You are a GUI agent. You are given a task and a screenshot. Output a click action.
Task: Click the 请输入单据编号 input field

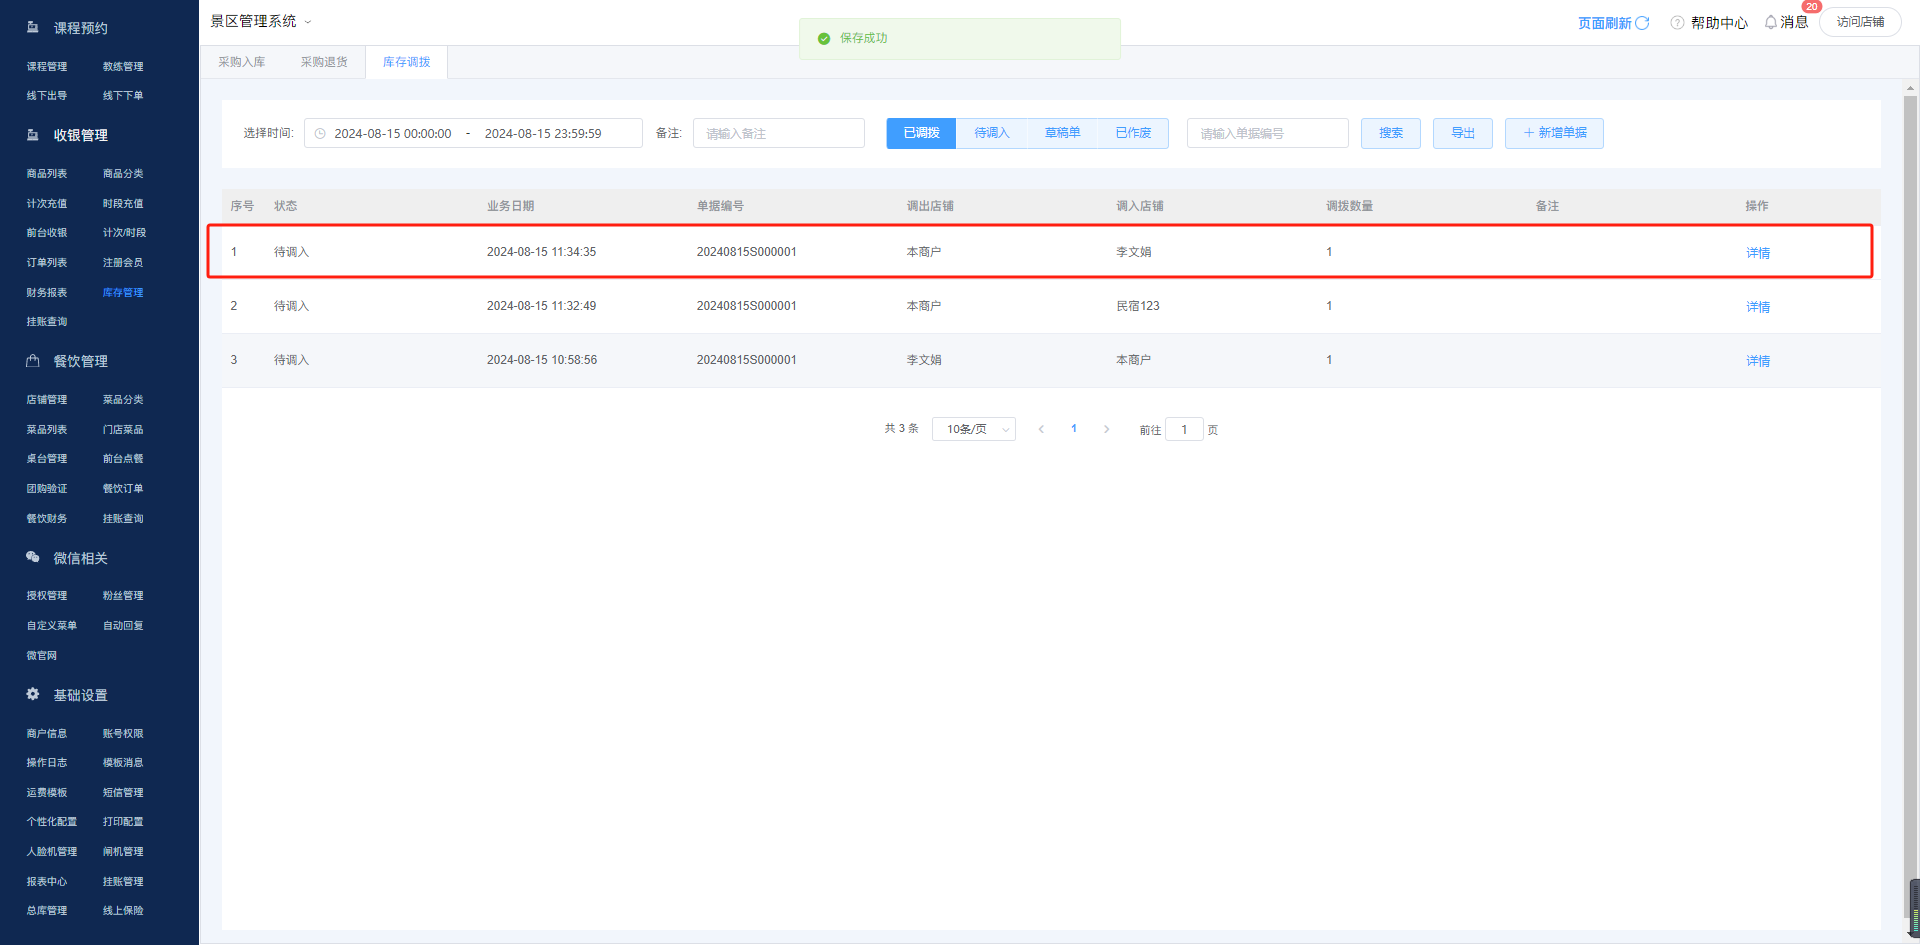pyautogui.click(x=1267, y=134)
